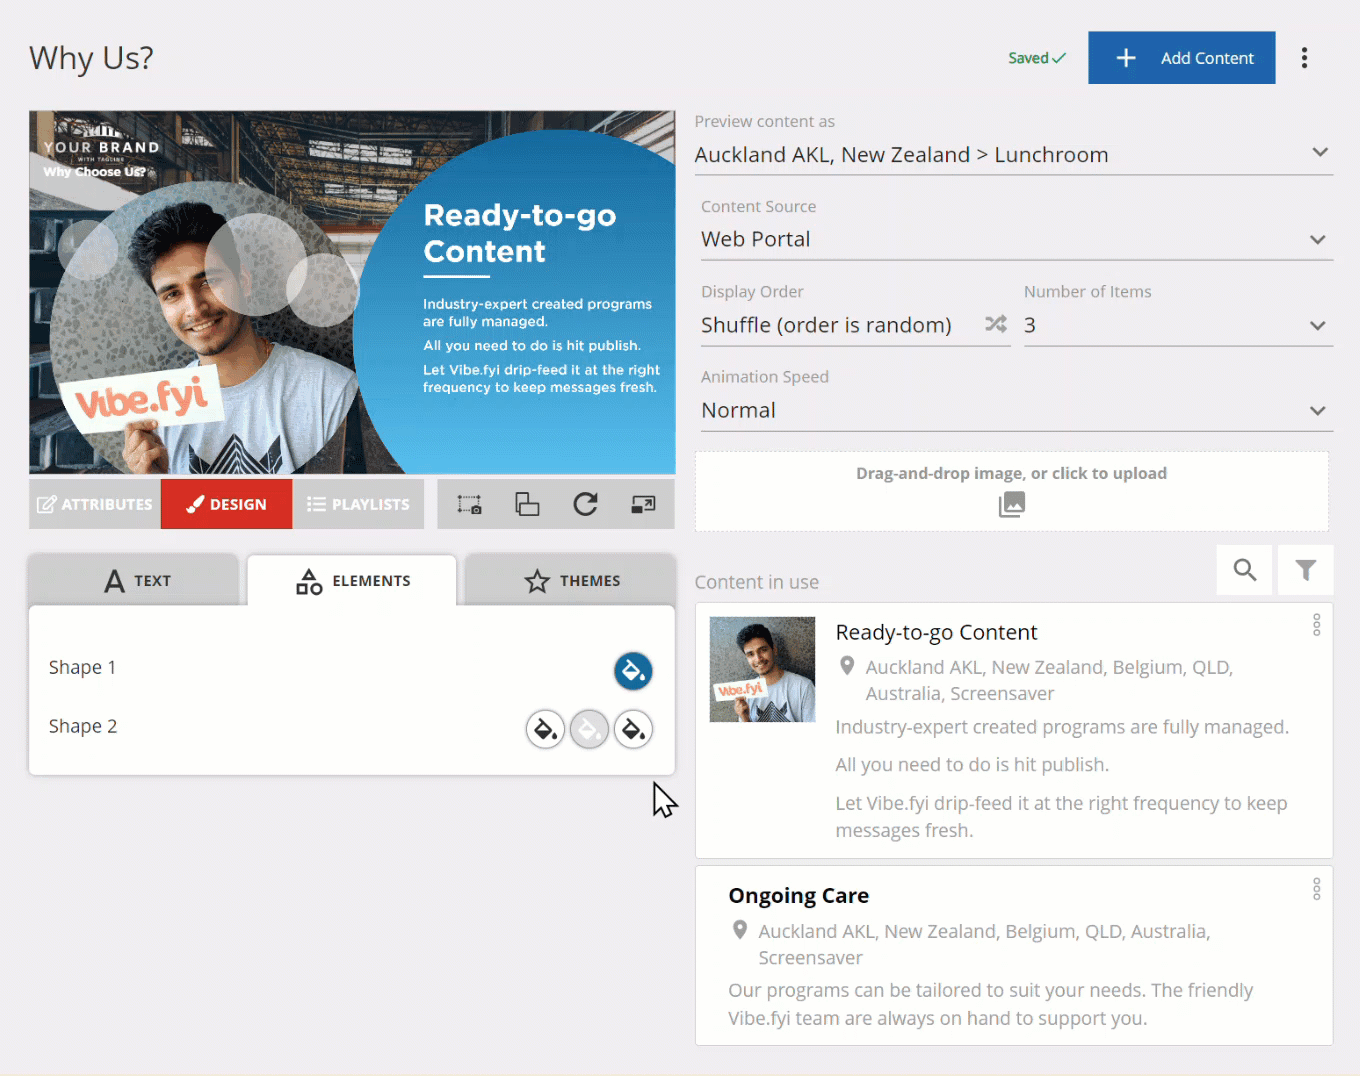Click Shape 1 blue fill color bucket

tap(633, 671)
